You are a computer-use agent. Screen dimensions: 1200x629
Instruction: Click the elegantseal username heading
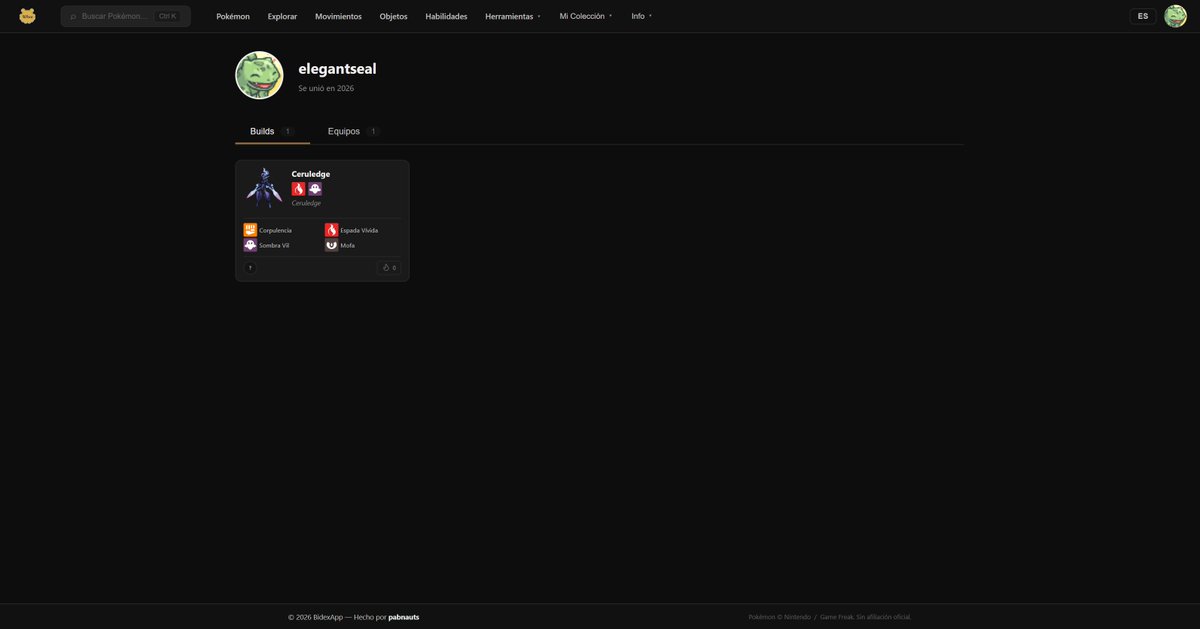click(x=337, y=69)
